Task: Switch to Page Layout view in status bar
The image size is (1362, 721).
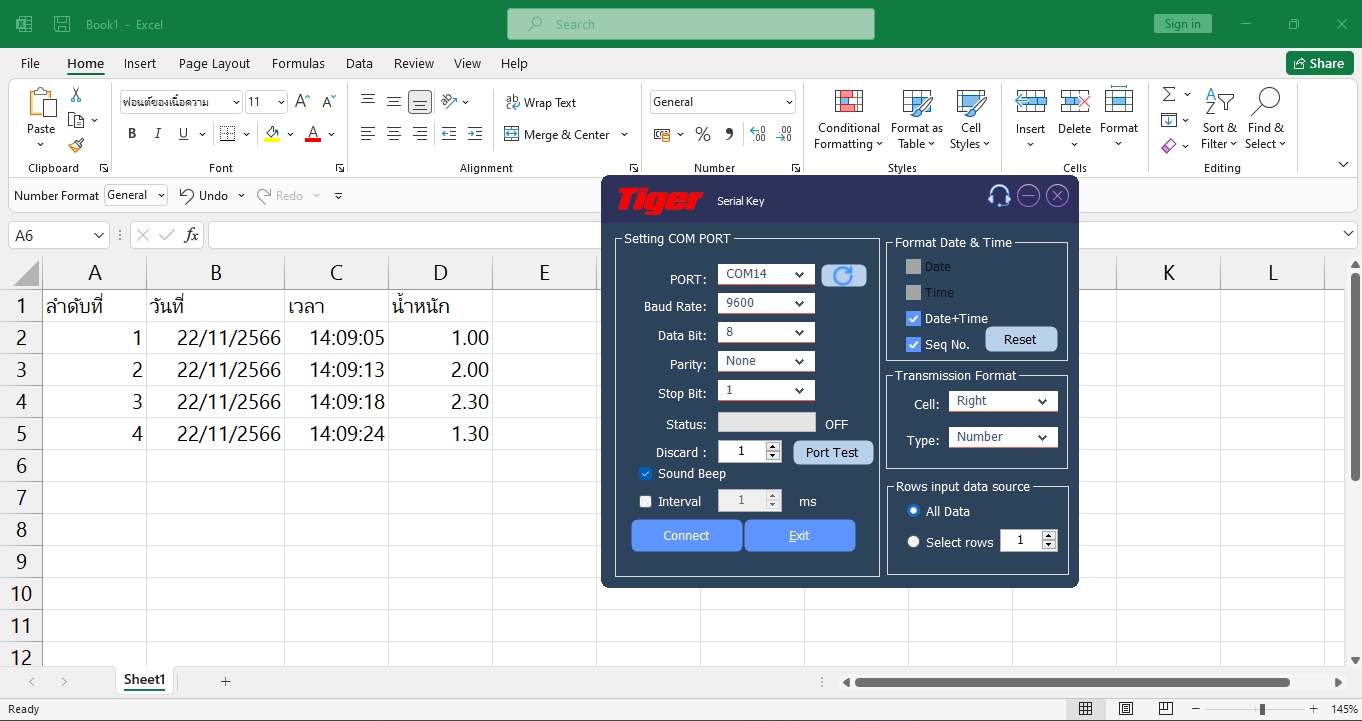Action: (x=1126, y=709)
